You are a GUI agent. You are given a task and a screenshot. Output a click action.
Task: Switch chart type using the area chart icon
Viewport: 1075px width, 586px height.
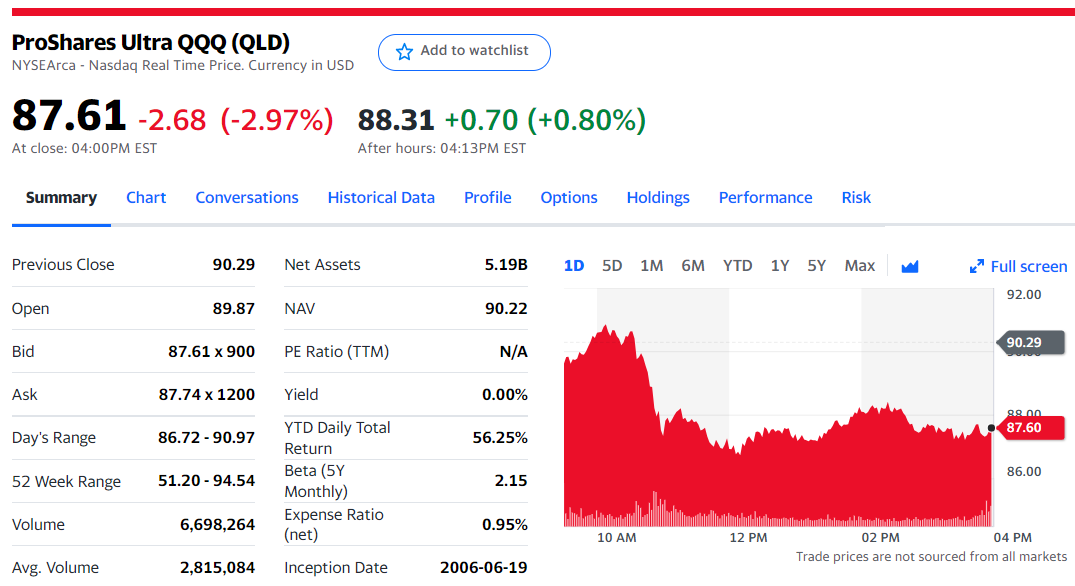pos(910,266)
